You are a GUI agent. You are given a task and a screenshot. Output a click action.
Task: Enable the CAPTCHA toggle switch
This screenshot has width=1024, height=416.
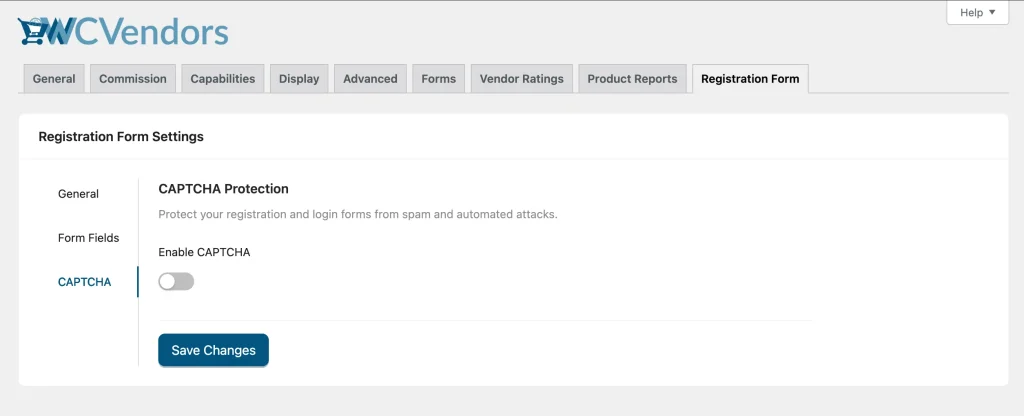click(x=176, y=282)
